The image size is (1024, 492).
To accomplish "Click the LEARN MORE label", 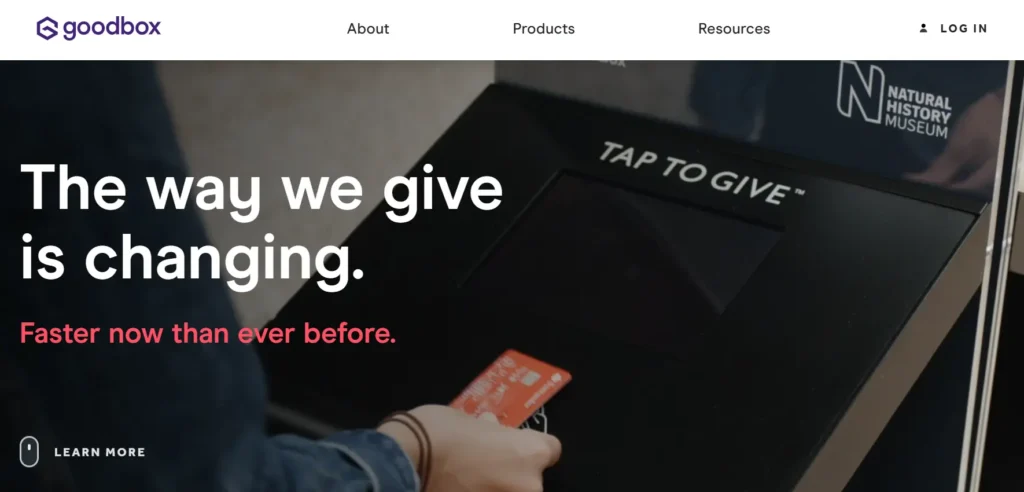I will (100, 452).
